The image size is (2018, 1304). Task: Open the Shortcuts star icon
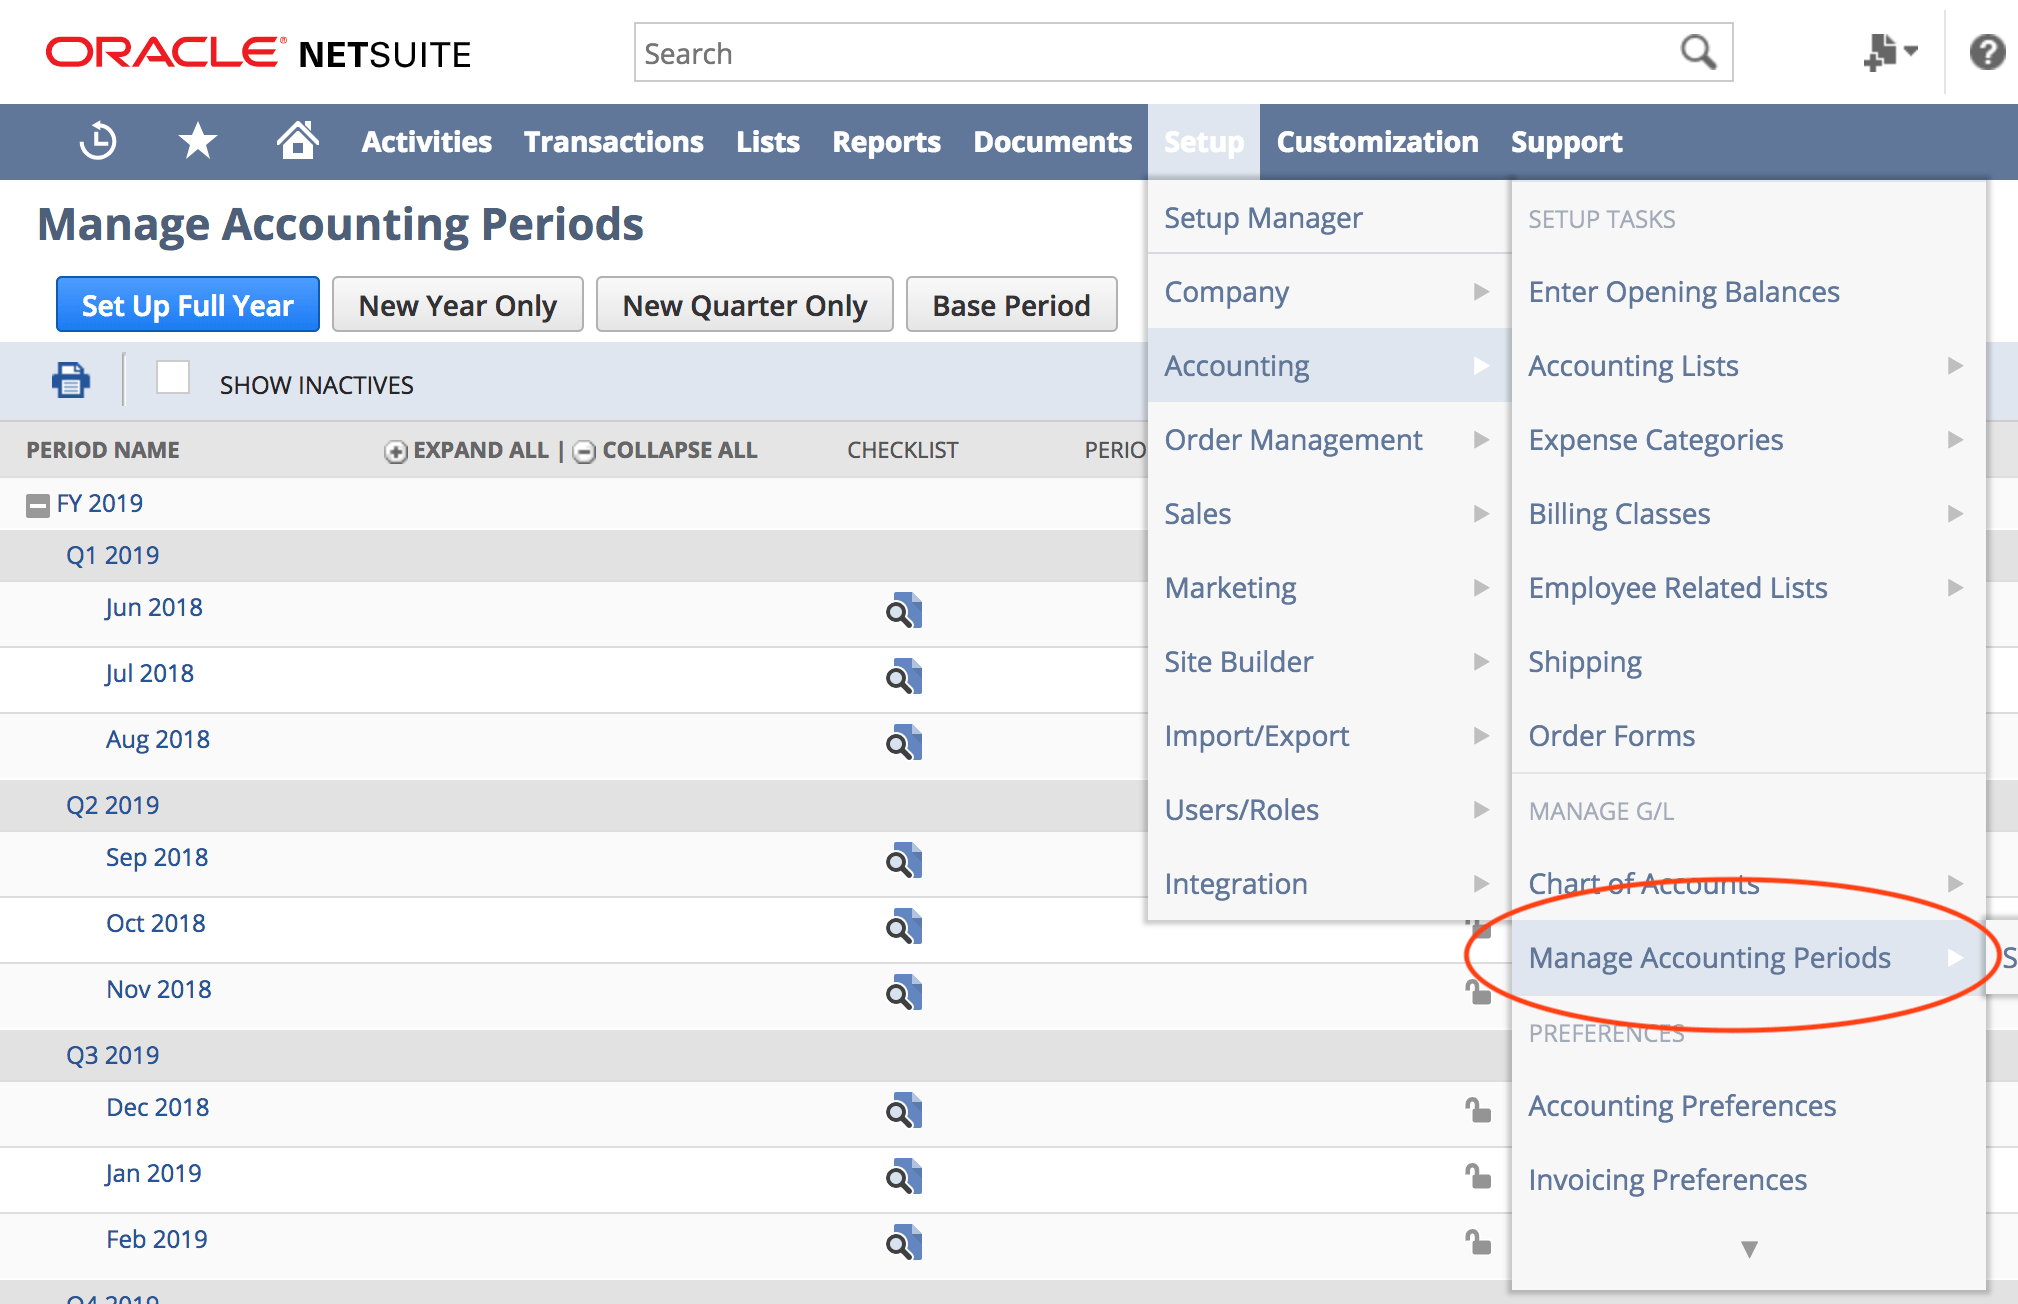click(x=198, y=141)
